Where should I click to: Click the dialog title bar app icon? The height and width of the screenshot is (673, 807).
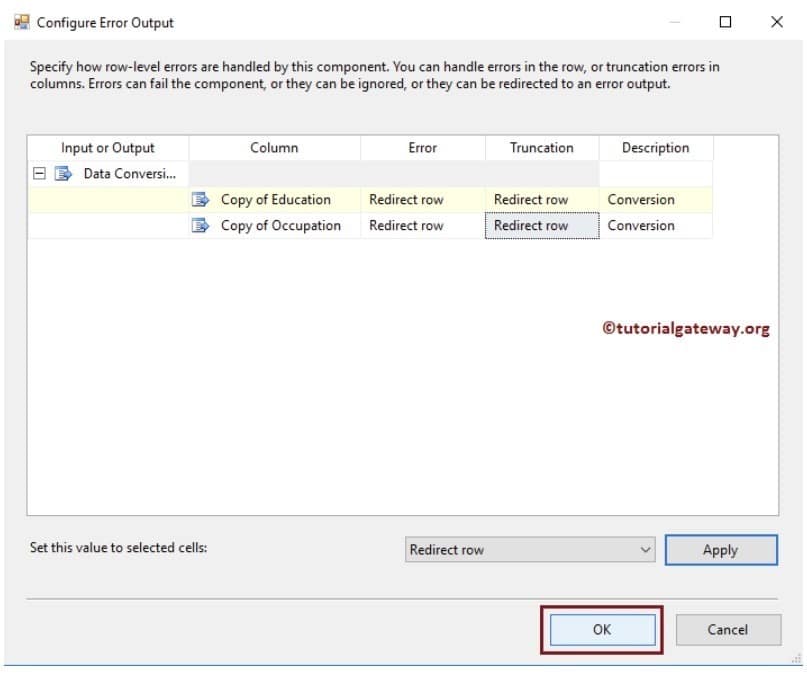(22, 21)
